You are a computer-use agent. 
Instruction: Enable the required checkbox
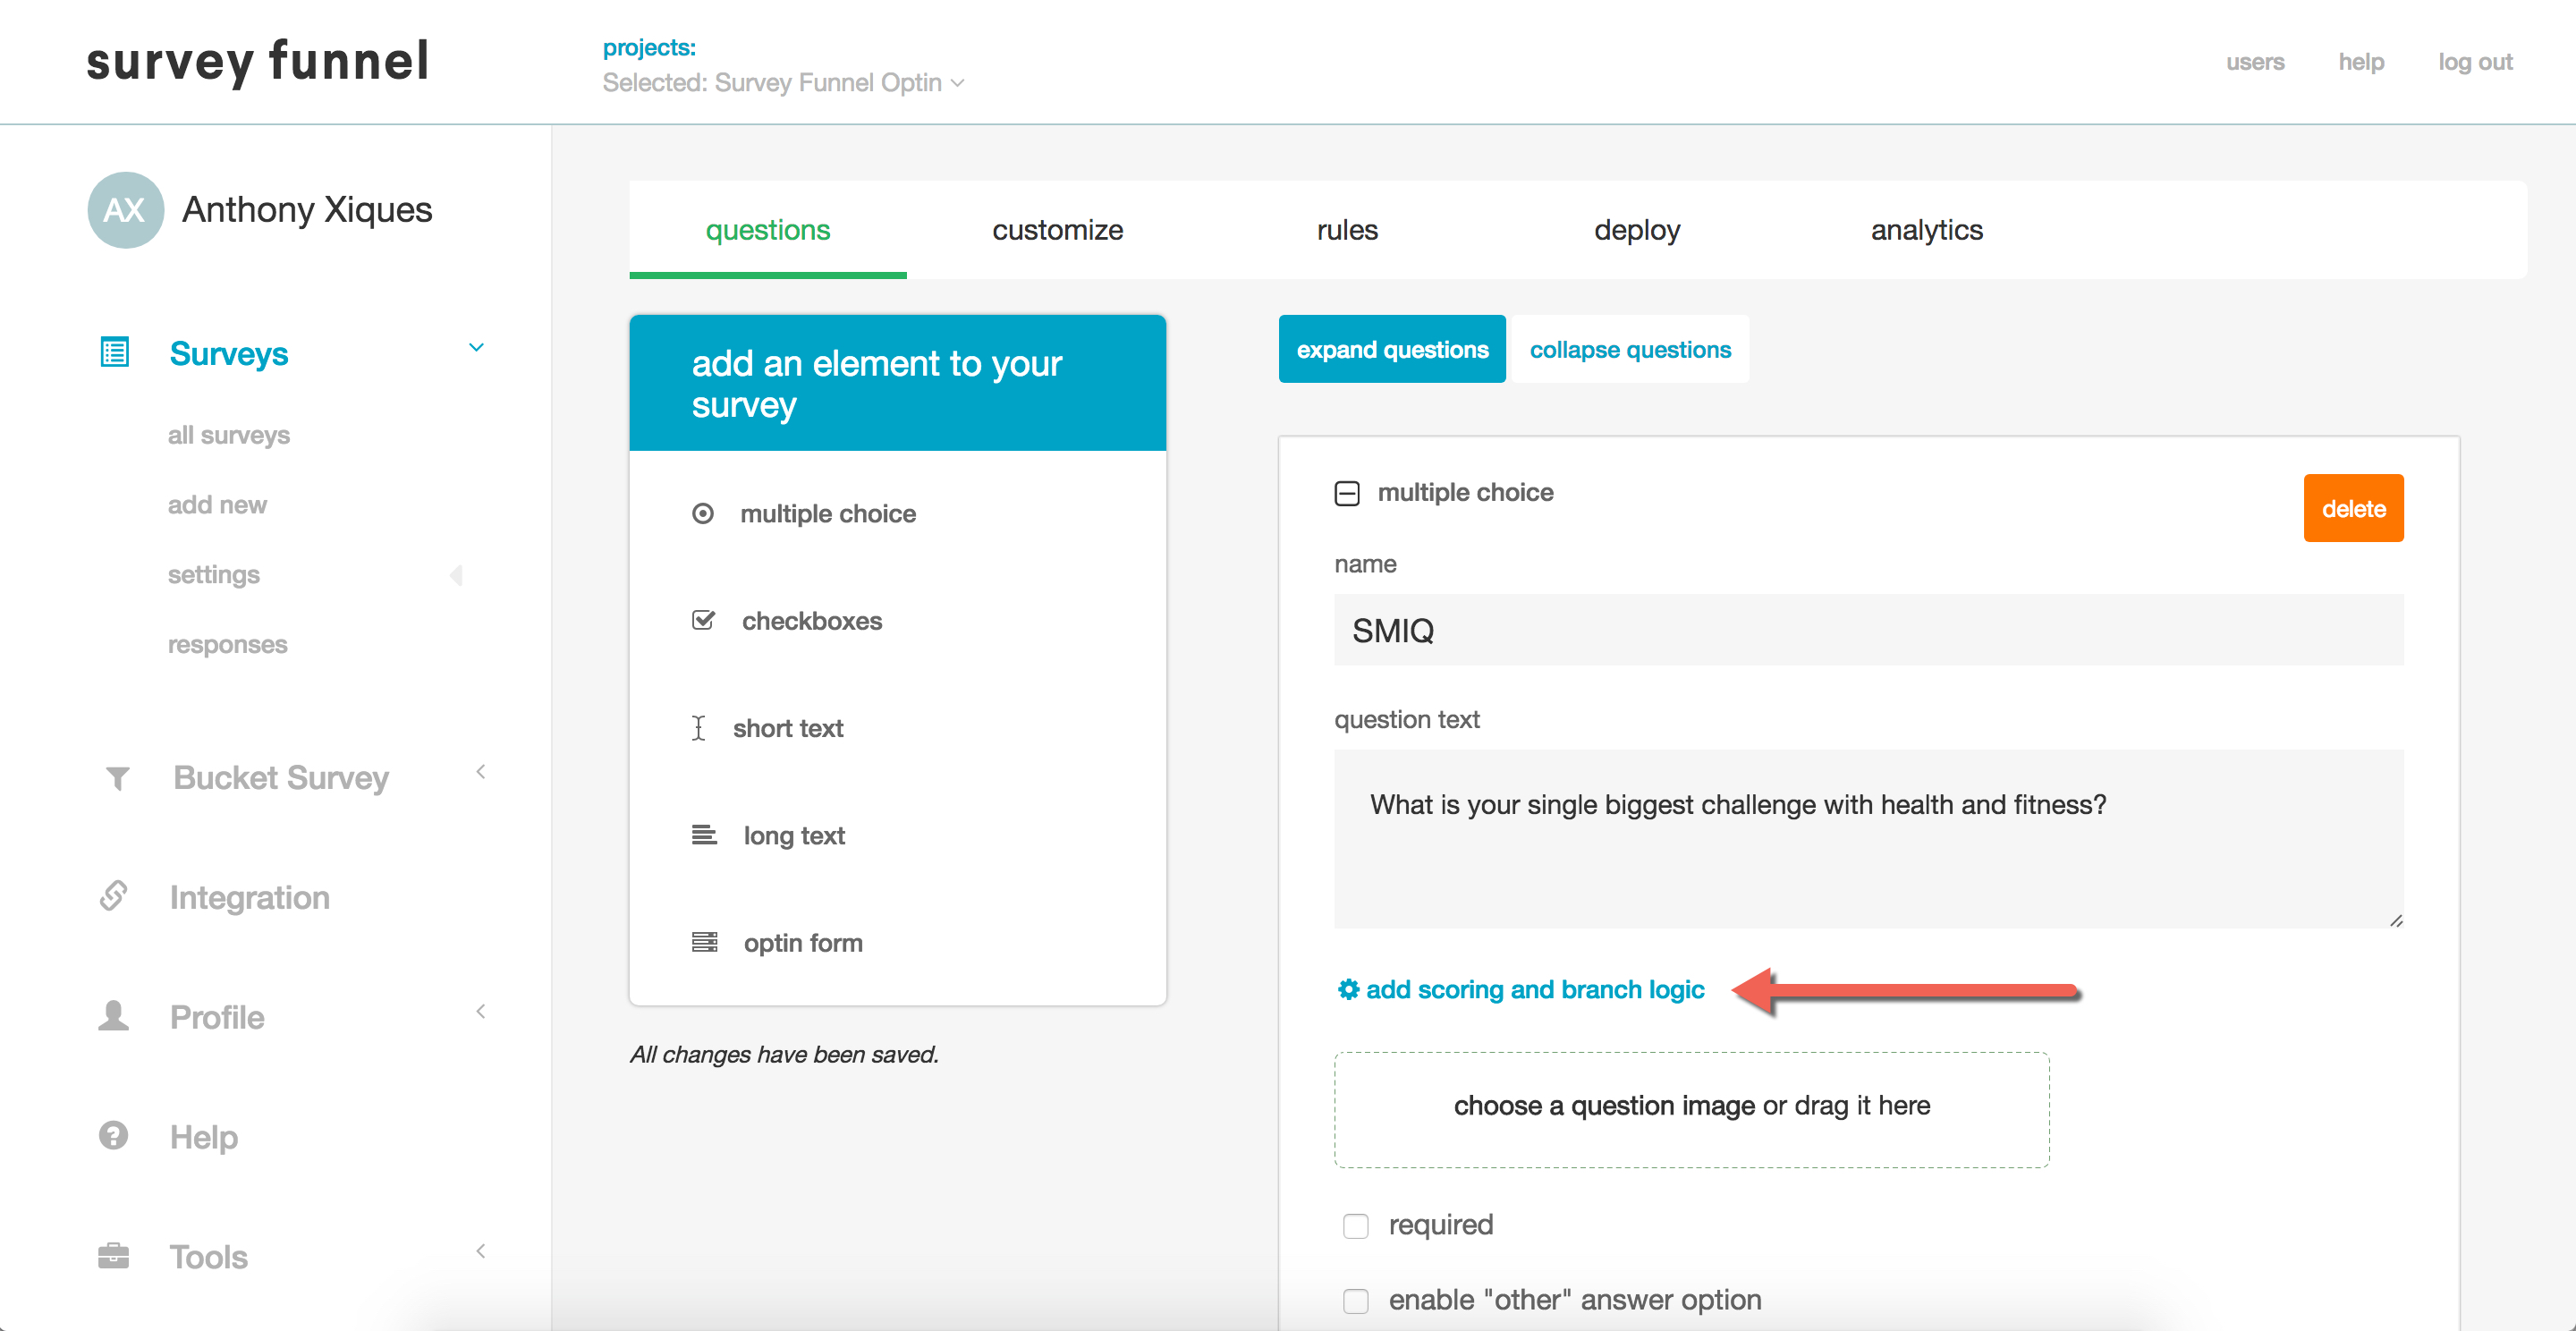click(x=1356, y=1226)
